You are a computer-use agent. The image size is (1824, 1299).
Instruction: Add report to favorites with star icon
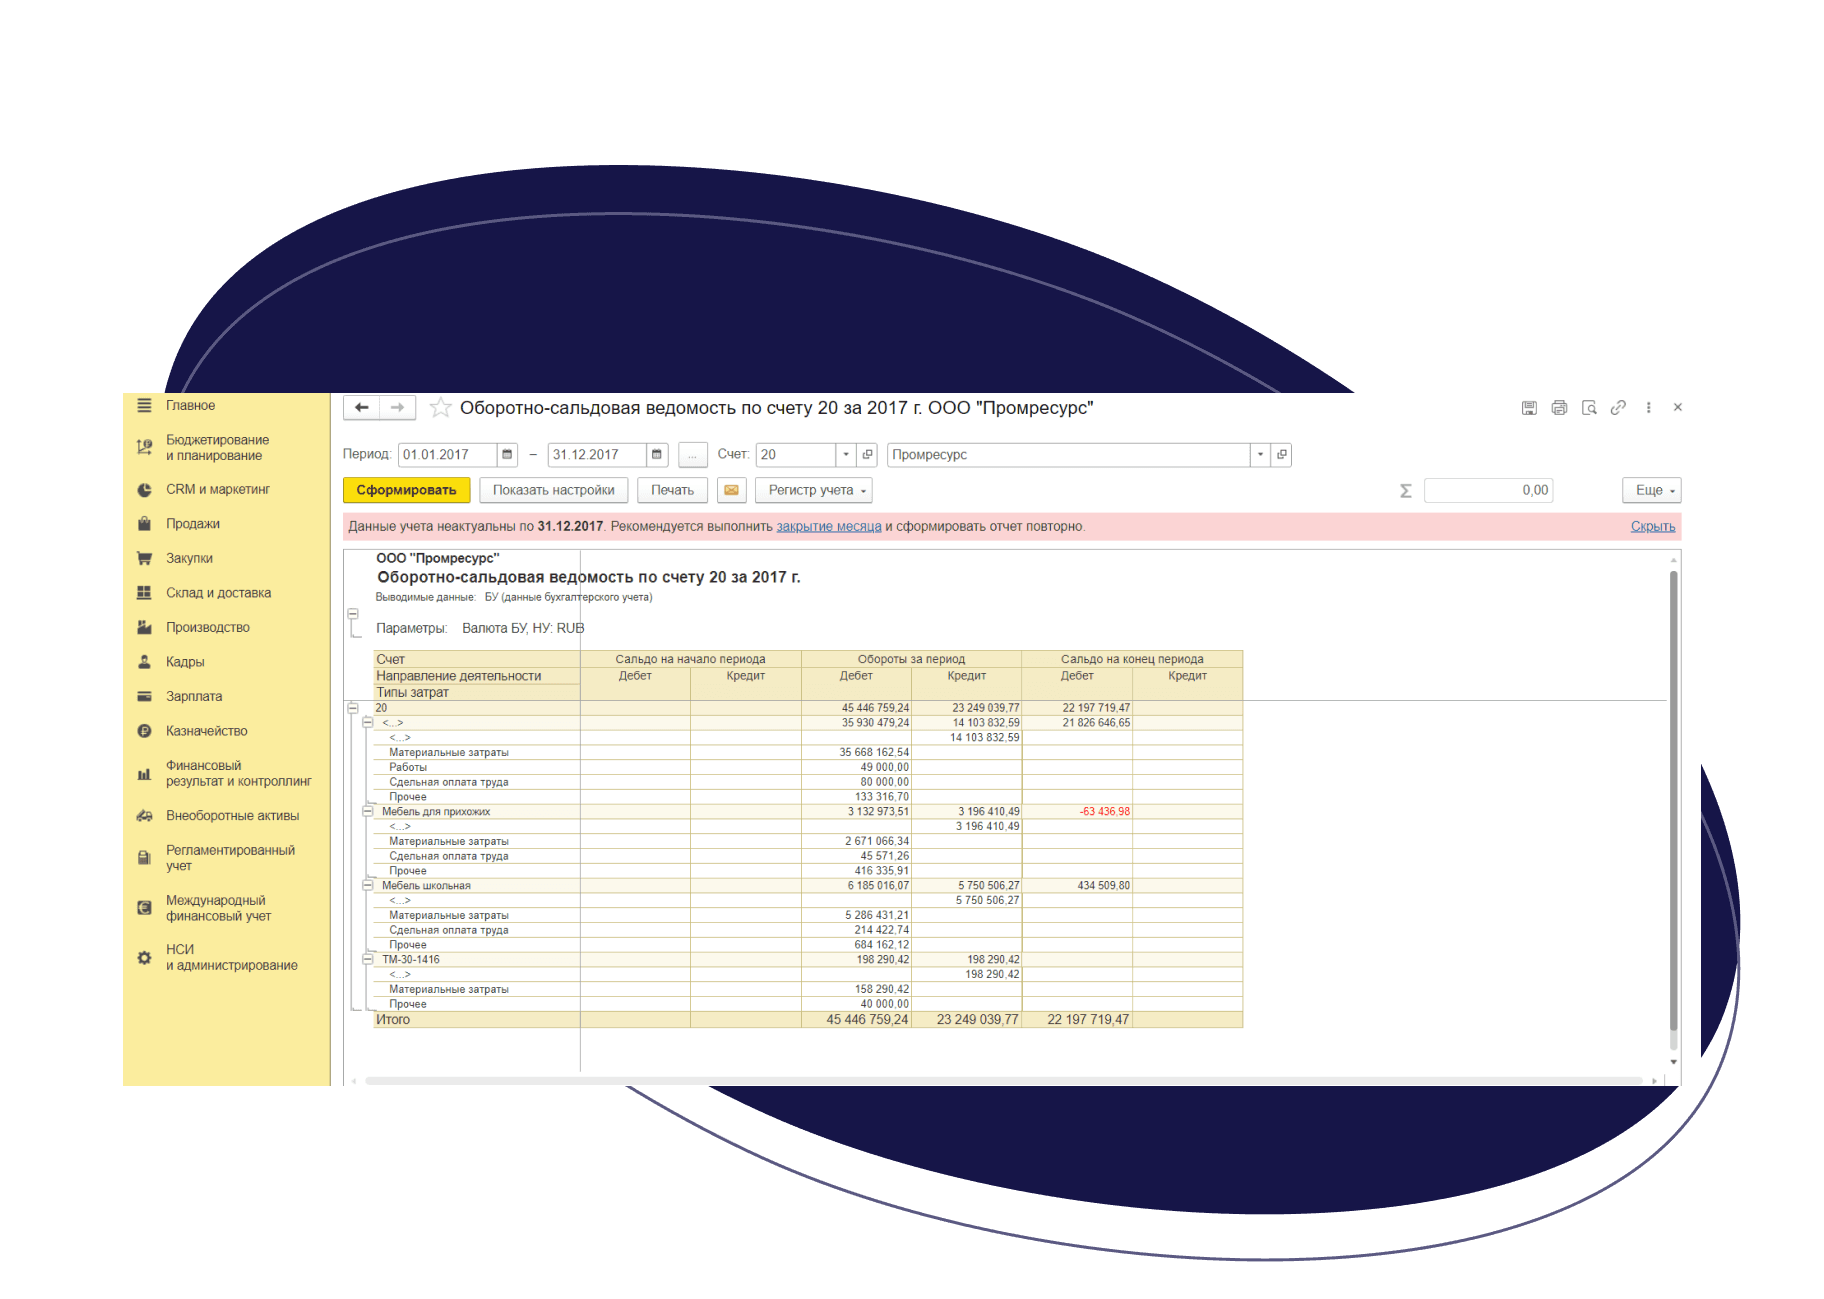(440, 408)
